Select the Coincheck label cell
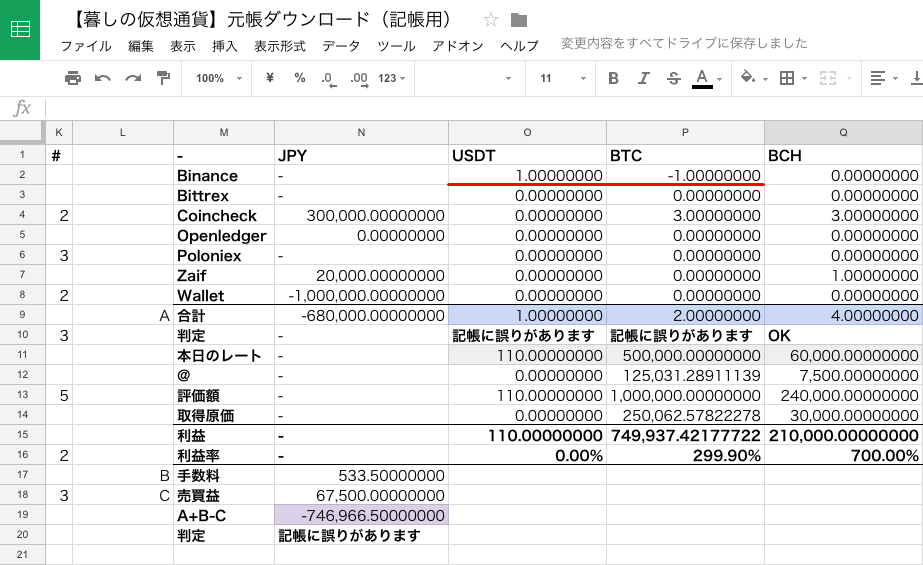 (224, 215)
